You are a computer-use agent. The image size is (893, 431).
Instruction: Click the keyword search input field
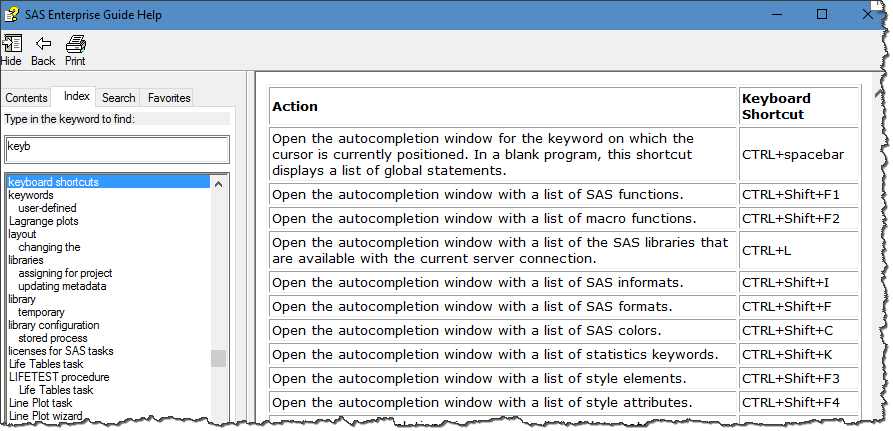pos(117,149)
